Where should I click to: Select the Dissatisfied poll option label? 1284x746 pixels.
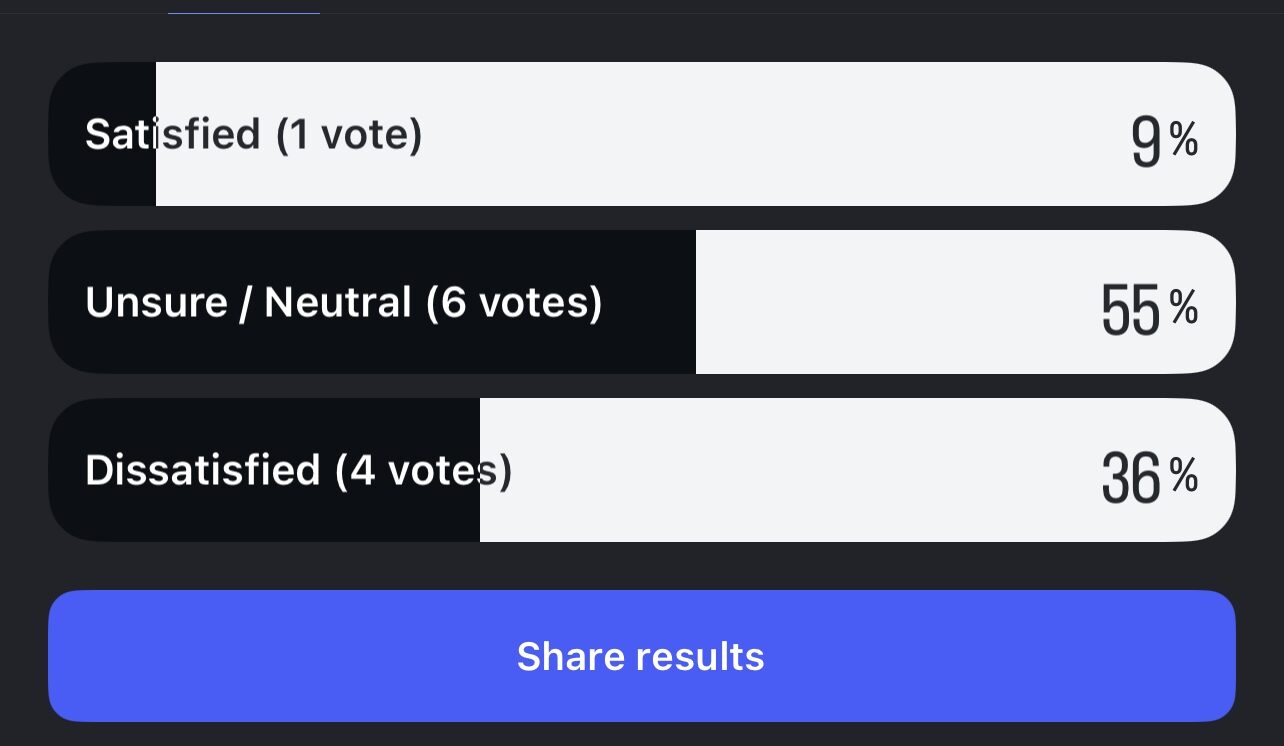tap(202, 470)
